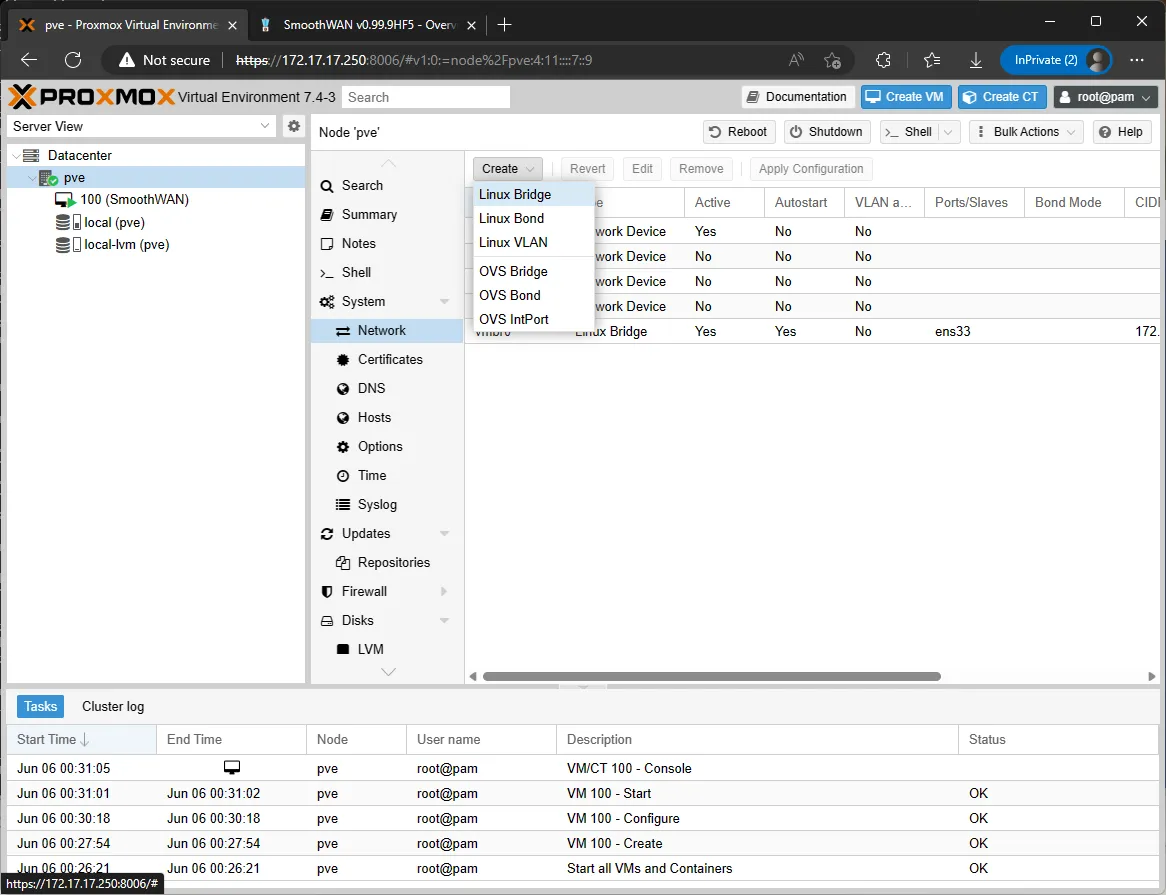Choose OVS Bridge from Create menu
This screenshot has width=1166, height=895.
533,271
